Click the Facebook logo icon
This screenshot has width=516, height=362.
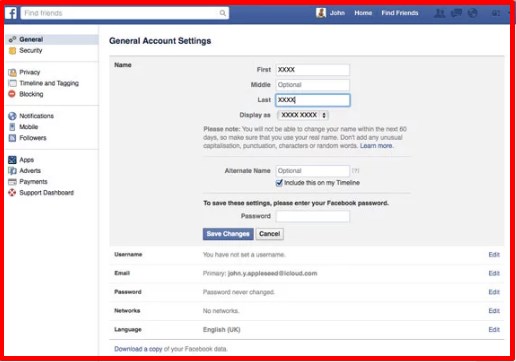click(x=11, y=13)
